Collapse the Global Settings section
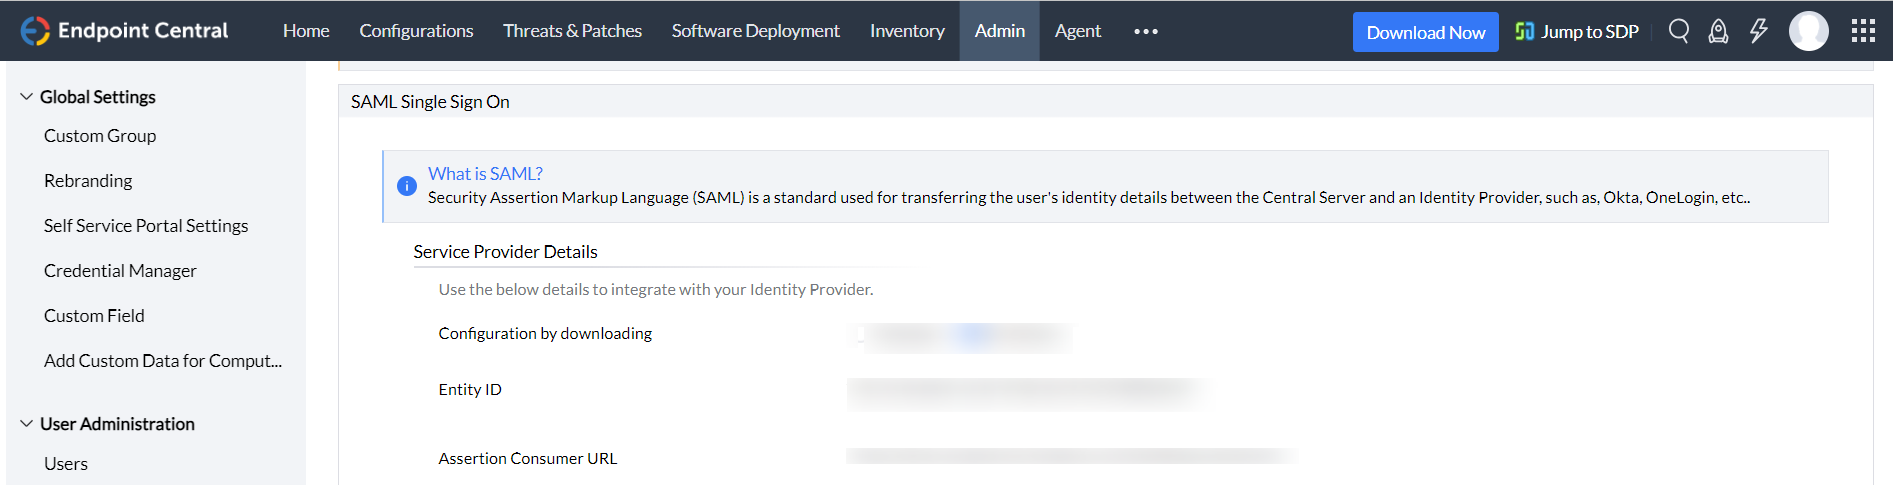 pos(27,97)
